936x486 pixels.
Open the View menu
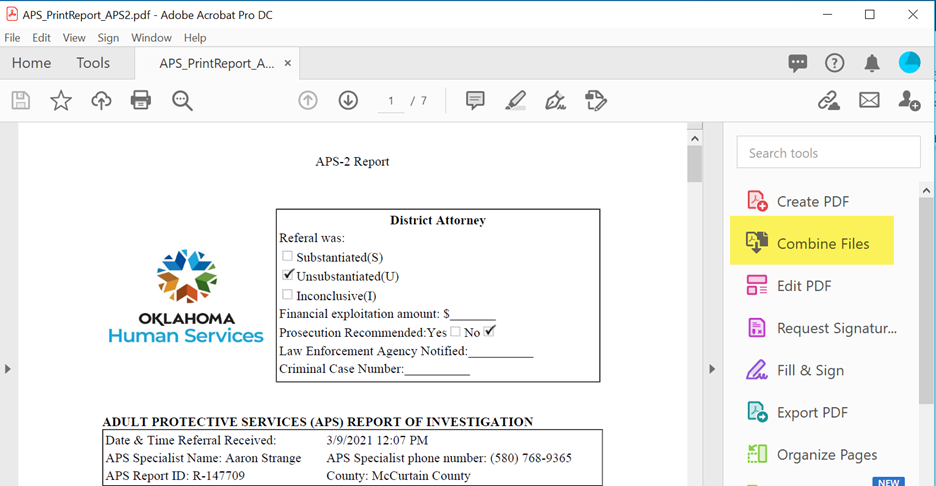[x=74, y=38]
